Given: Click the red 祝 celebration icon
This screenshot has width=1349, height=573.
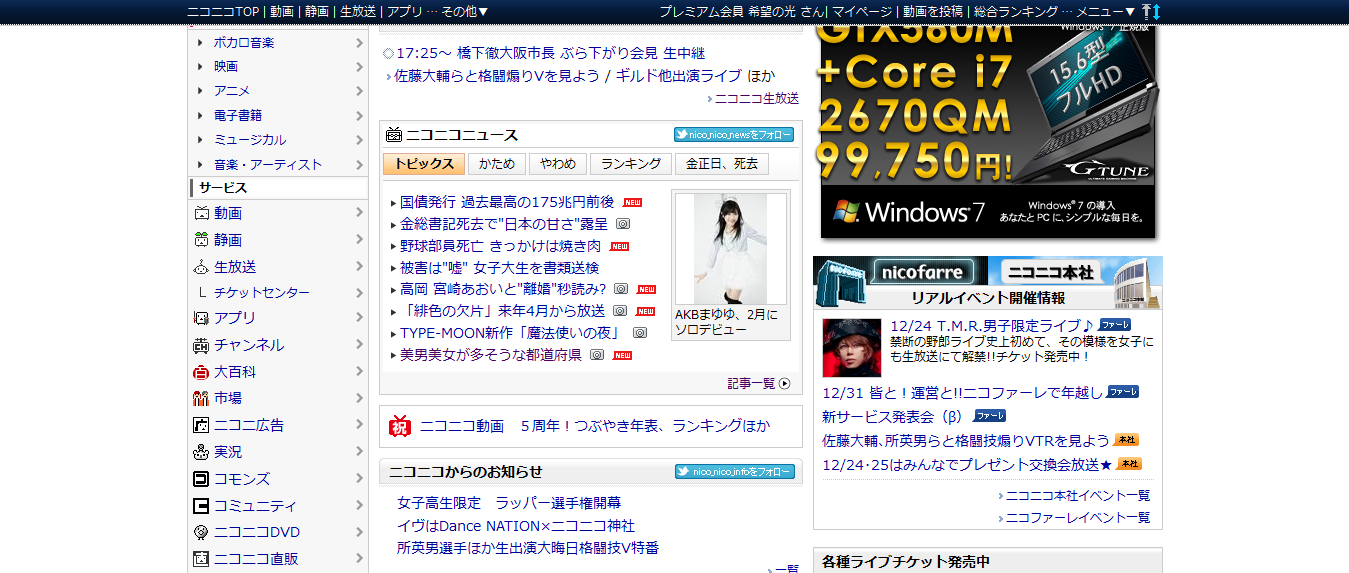Looking at the screenshot, I should pyautogui.click(x=400, y=426).
